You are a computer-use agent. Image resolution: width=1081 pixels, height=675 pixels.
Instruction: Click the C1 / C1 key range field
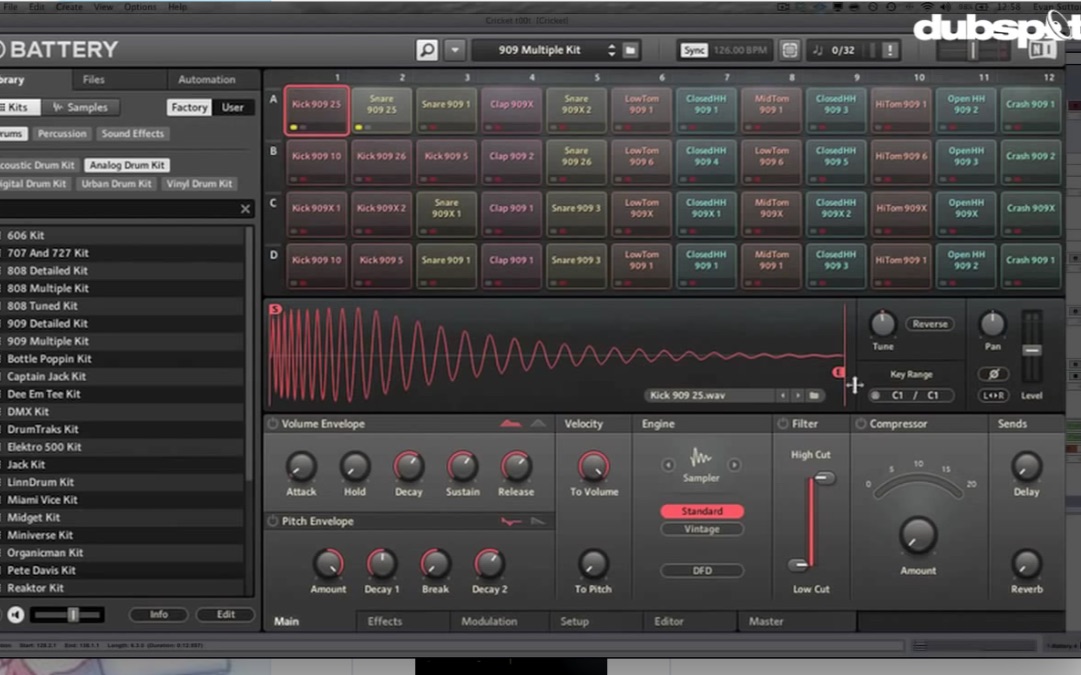tap(911, 396)
